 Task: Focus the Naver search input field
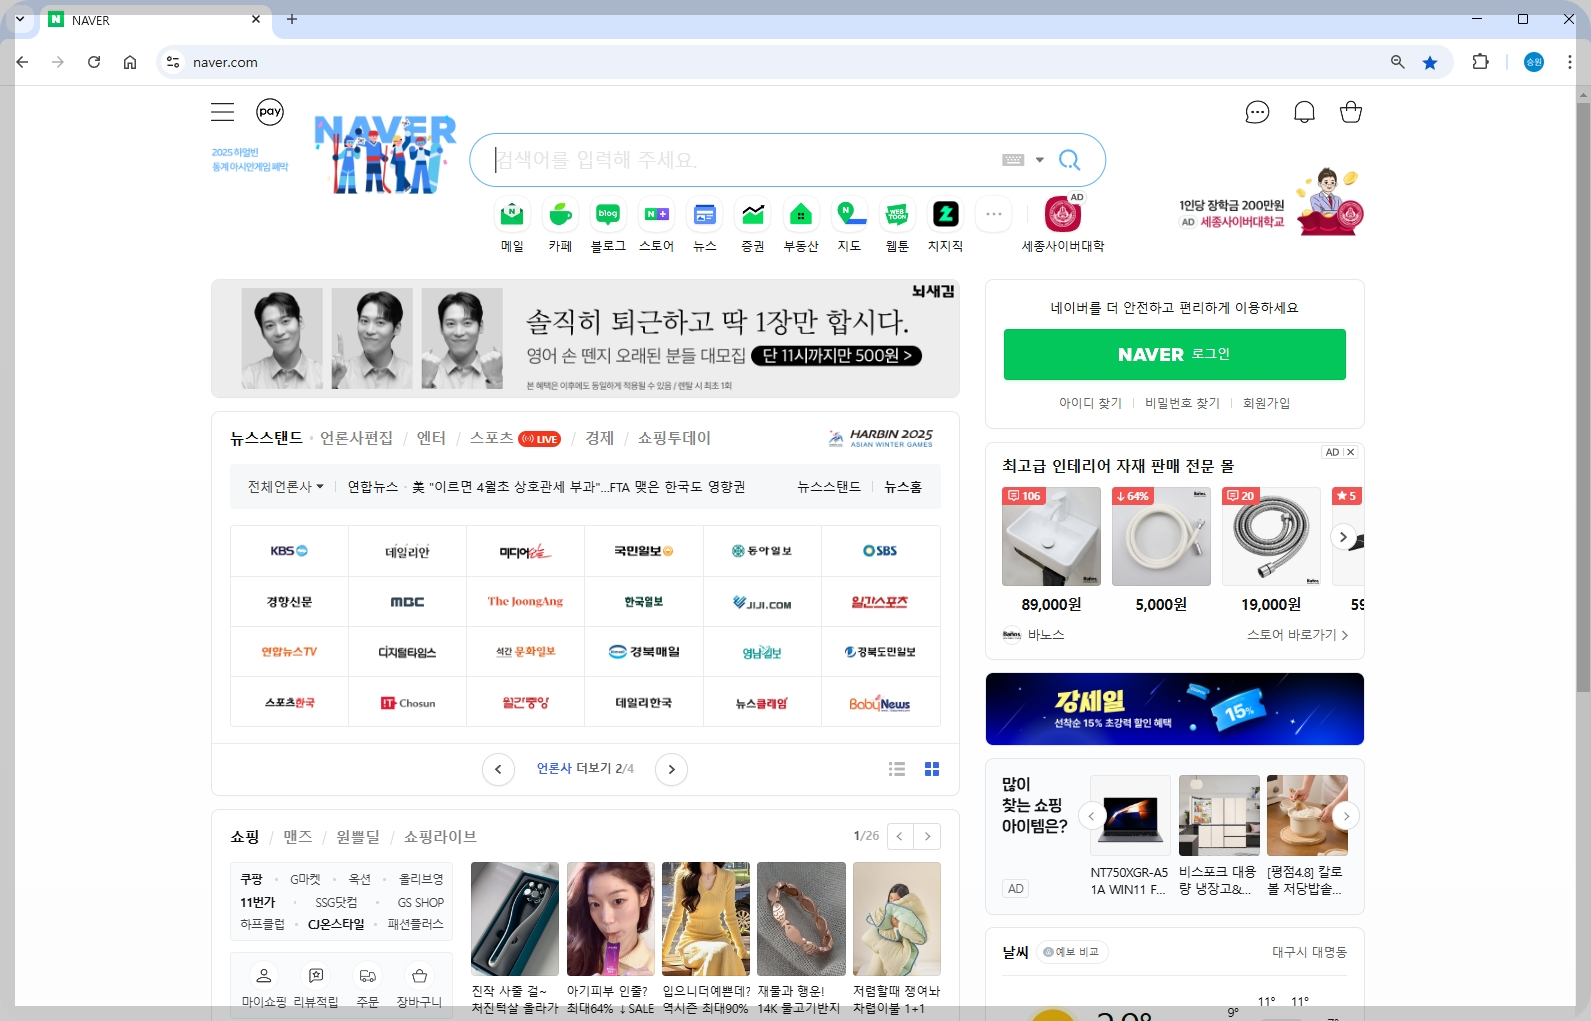(x=745, y=160)
